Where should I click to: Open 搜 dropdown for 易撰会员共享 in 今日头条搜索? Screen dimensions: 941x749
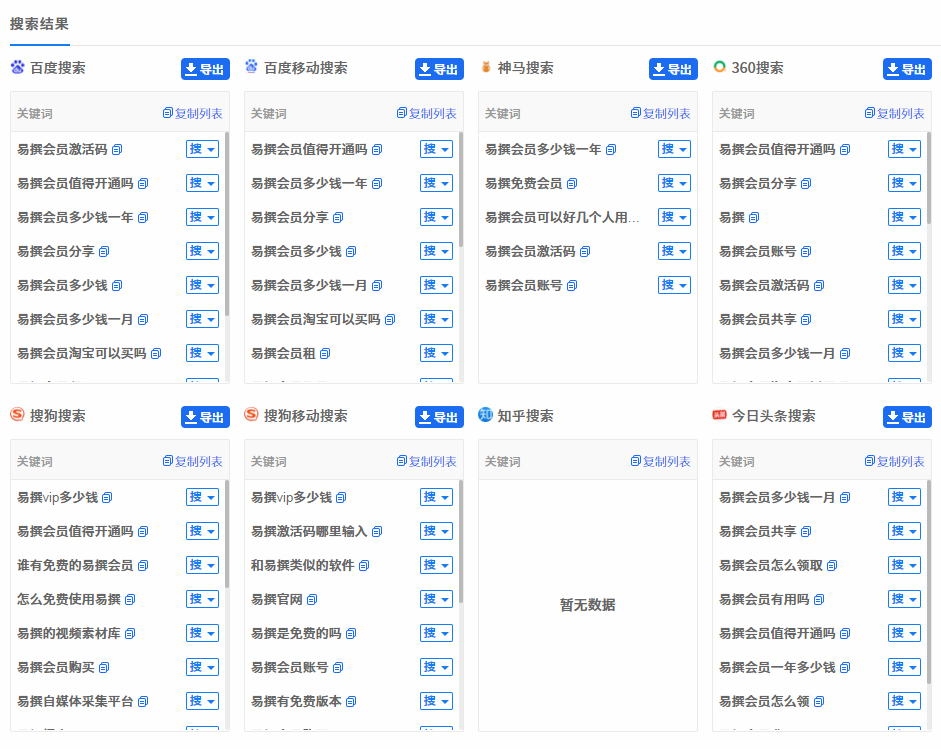[904, 531]
